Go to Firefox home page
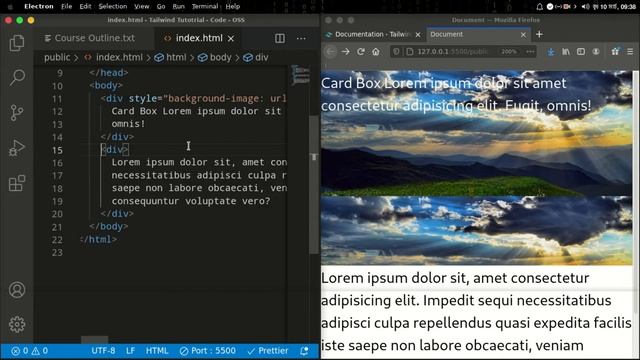Viewport: 640px width, 360px height. click(376, 52)
